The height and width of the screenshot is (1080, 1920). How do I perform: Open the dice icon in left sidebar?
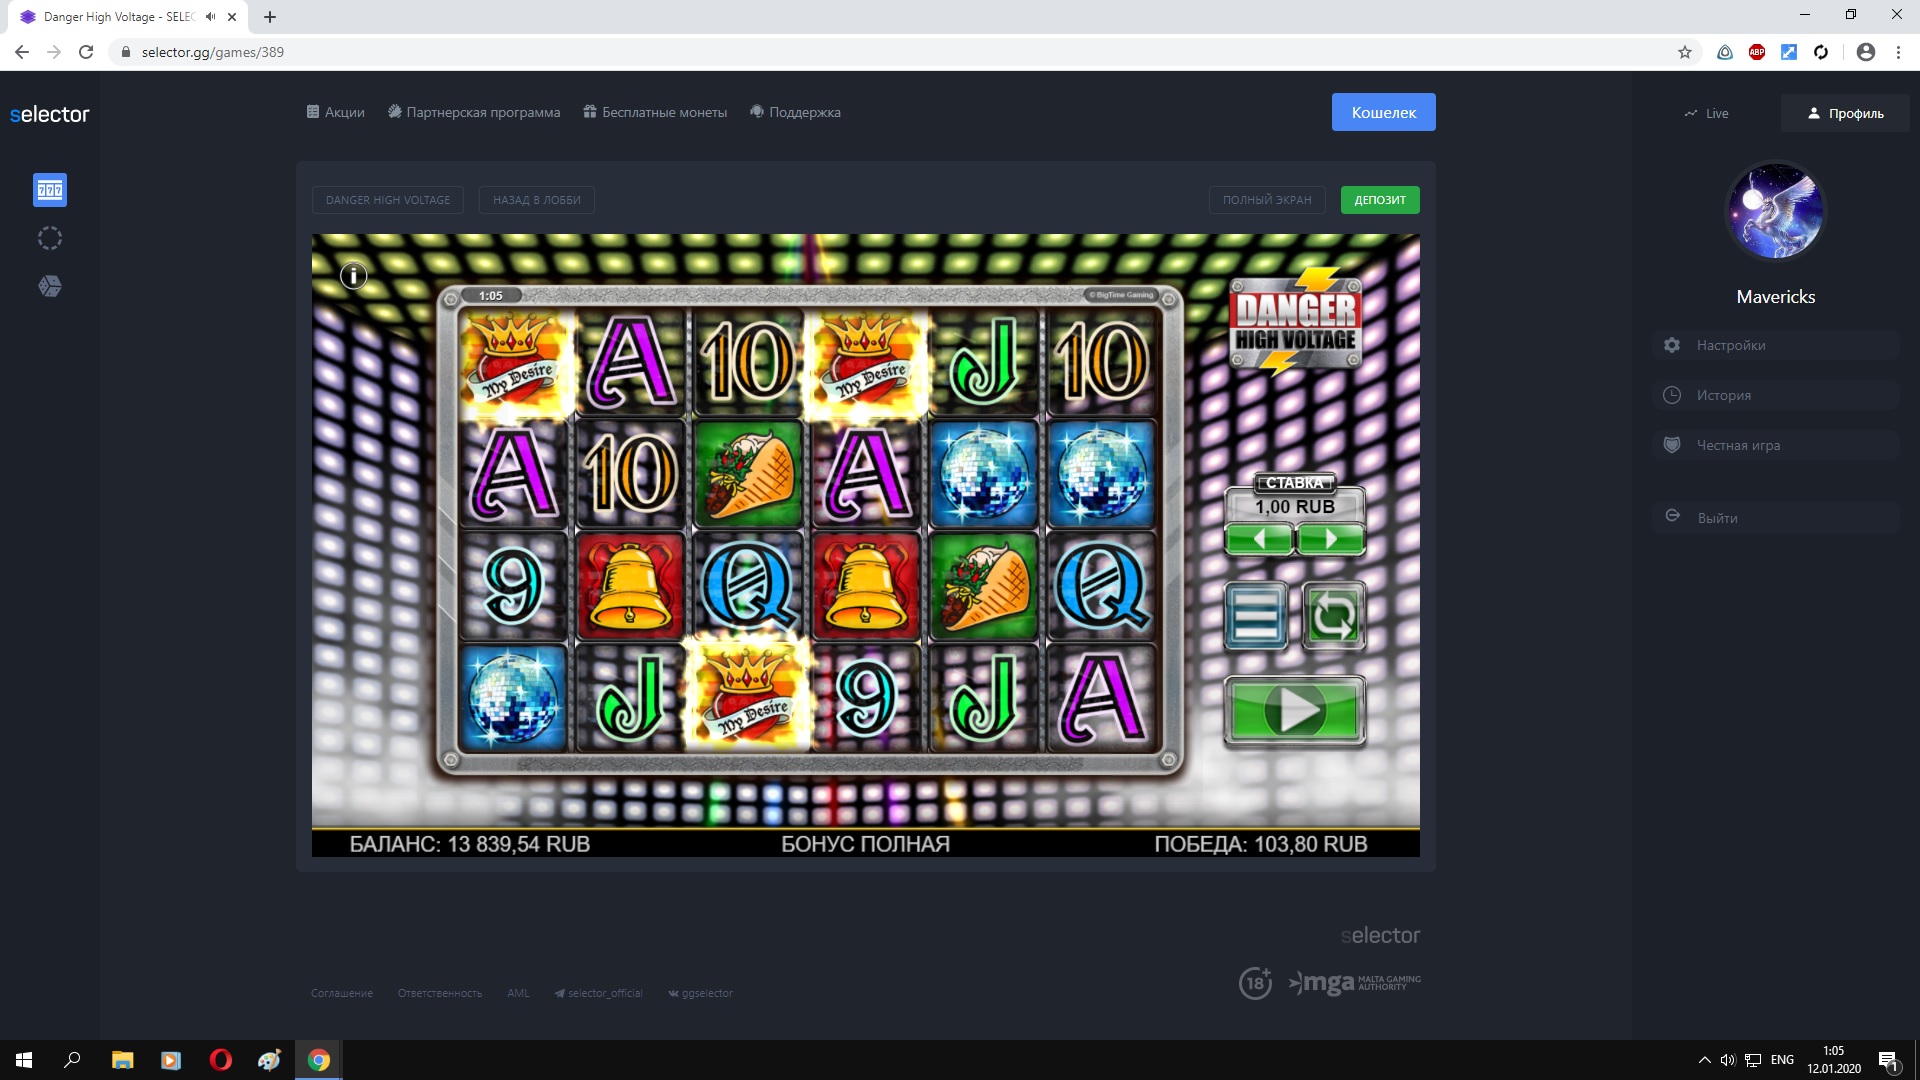coord(50,286)
